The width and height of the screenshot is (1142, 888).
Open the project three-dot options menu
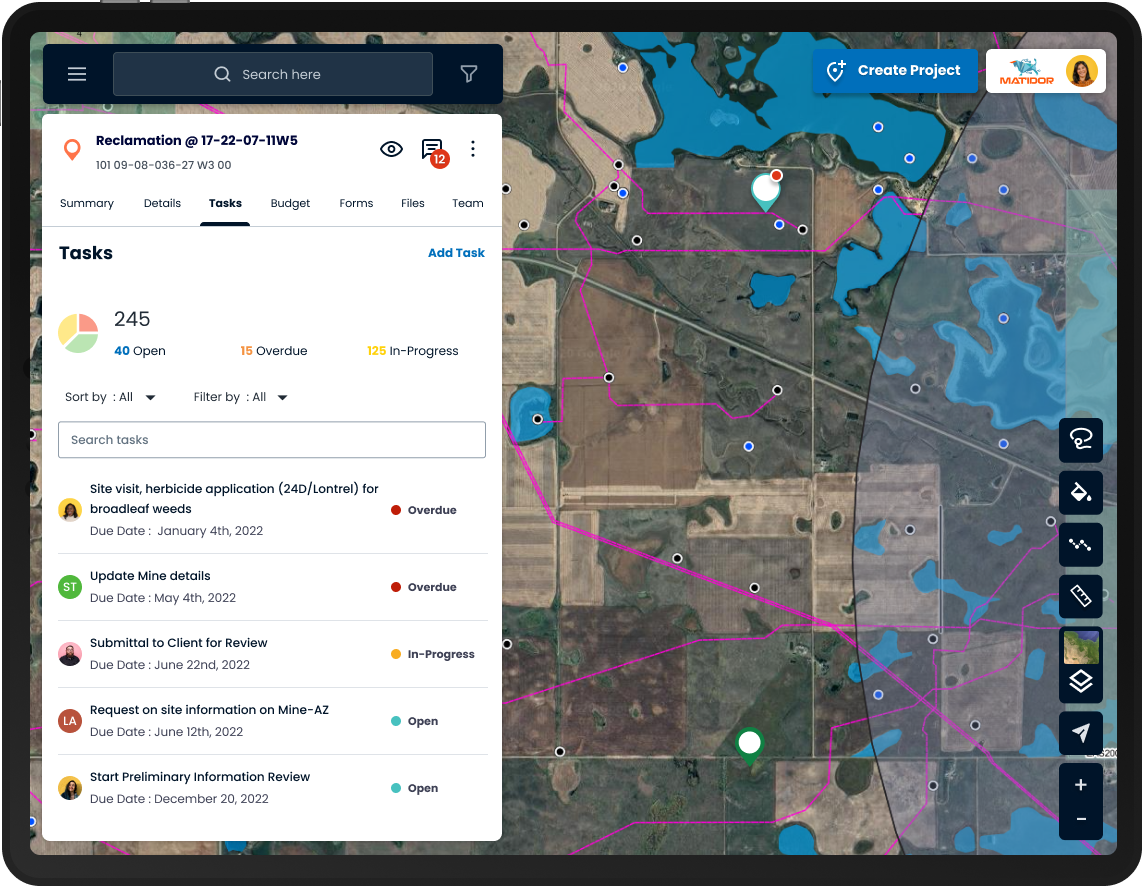tap(473, 149)
